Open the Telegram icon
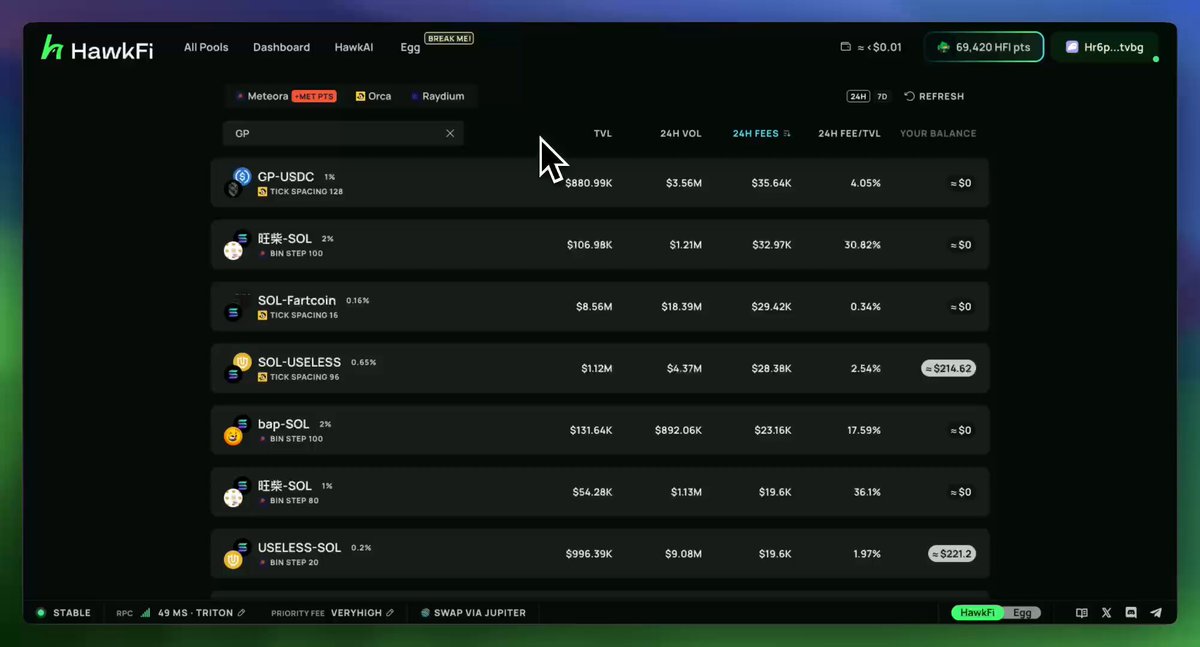 coord(1157,613)
